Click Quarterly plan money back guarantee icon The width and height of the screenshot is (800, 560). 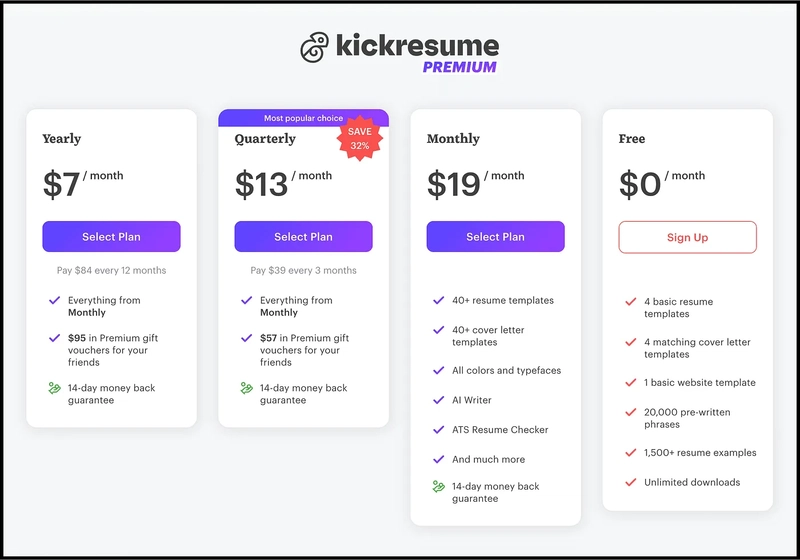(246, 388)
